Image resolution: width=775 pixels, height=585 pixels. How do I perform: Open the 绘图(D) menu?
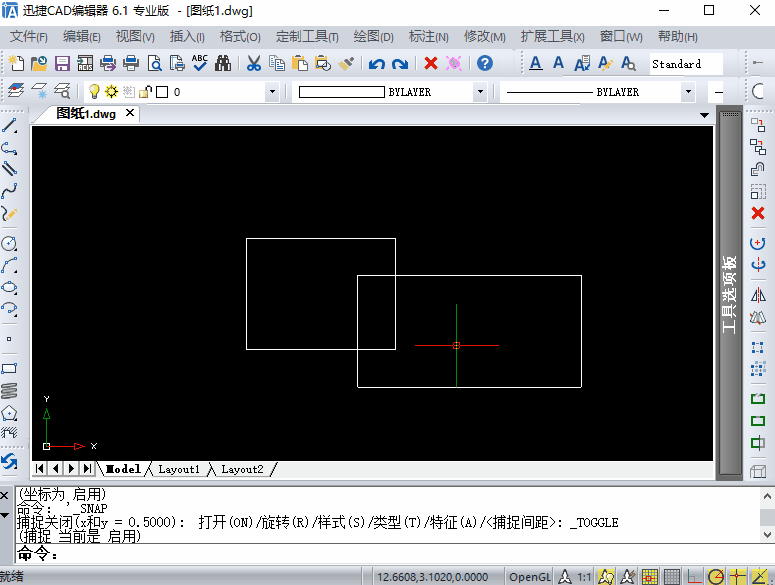(x=374, y=37)
